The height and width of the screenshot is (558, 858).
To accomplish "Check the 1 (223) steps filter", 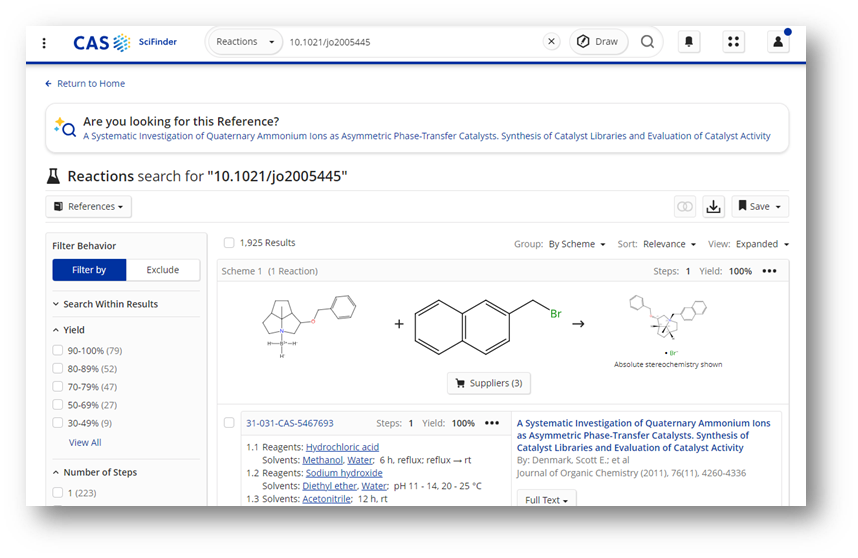I will pos(57,492).
